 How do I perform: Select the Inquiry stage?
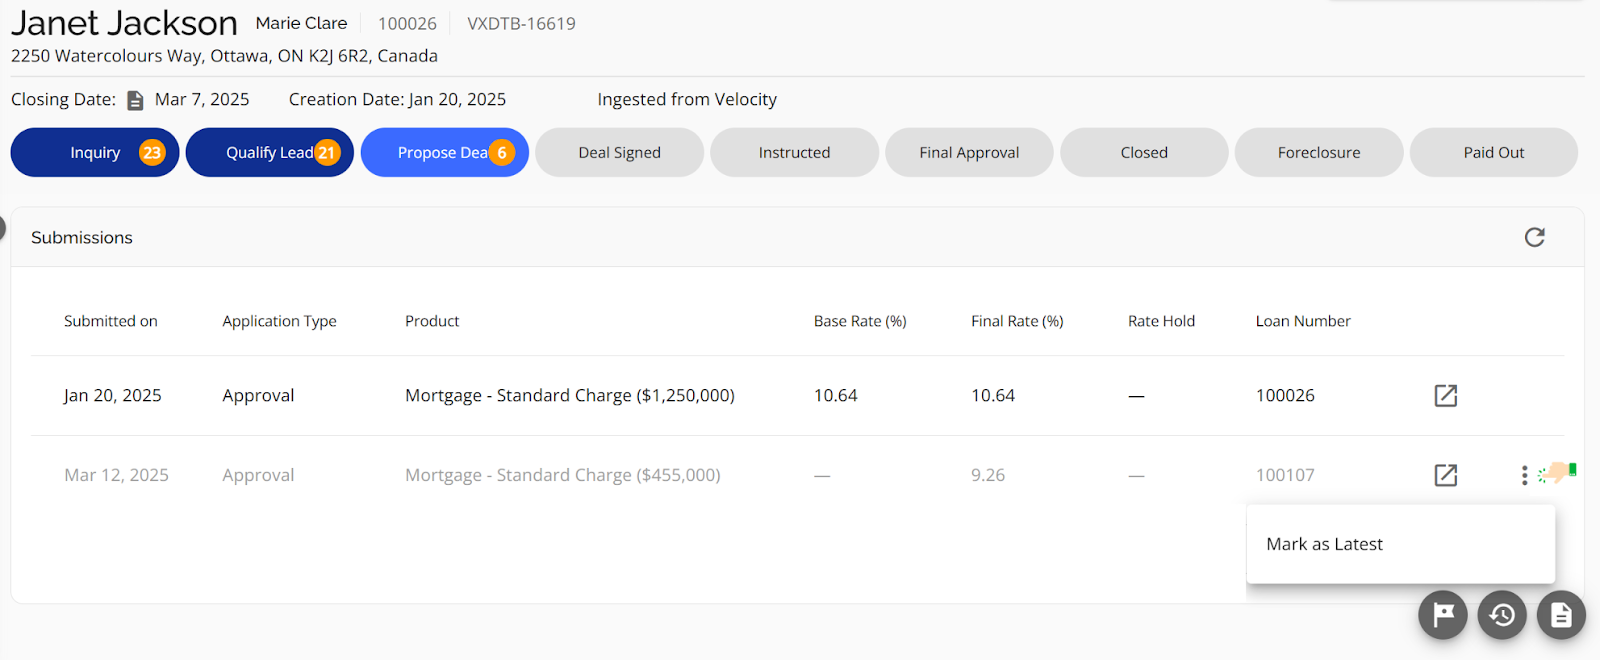95,152
